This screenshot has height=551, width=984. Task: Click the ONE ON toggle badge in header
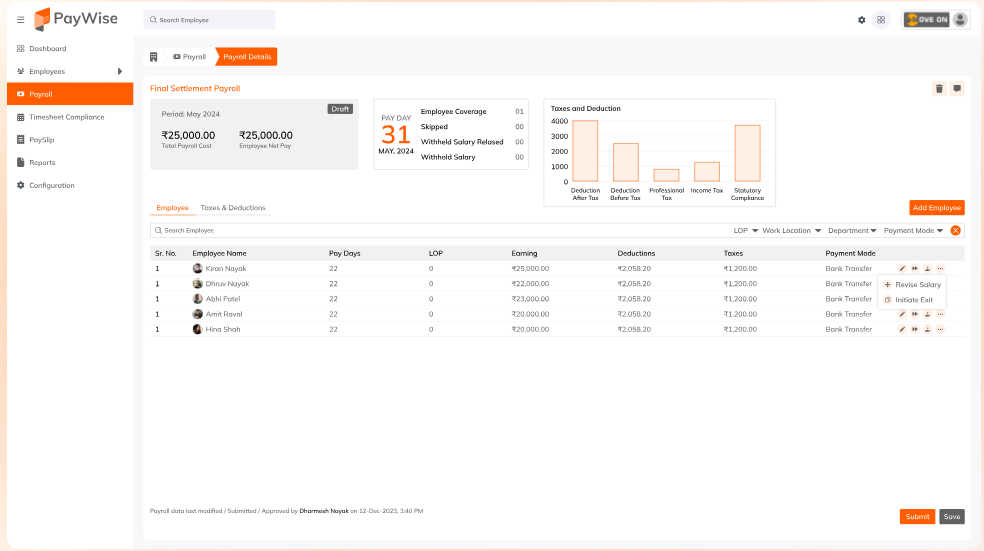tap(927, 20)
